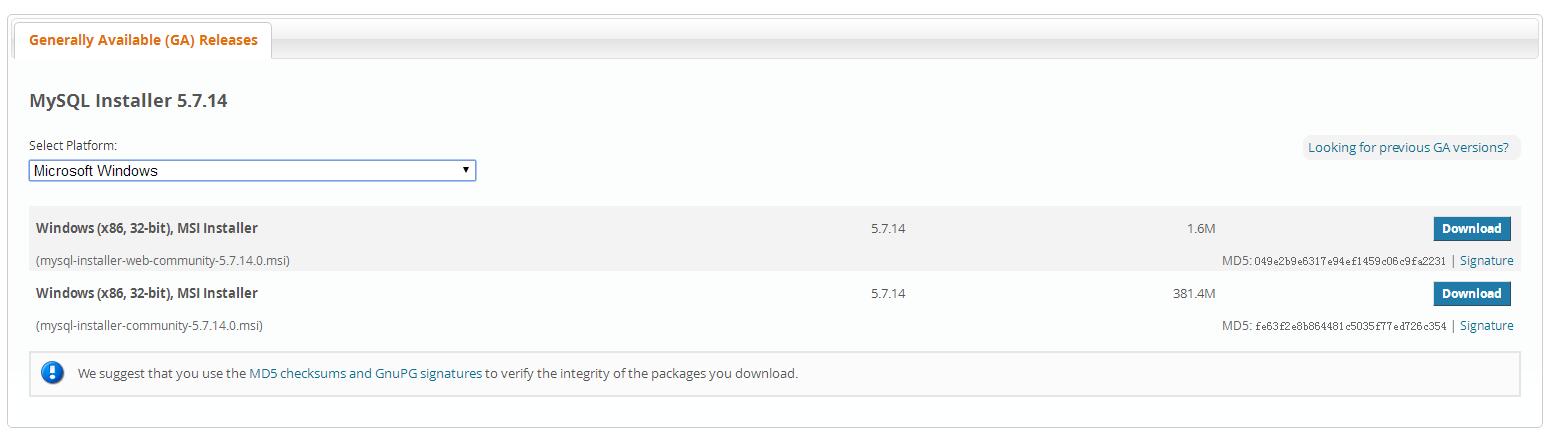Screen dimensions: 1557x440
Task: Download the 1.6M web-community MSI installer
Action: (1471, 229)
